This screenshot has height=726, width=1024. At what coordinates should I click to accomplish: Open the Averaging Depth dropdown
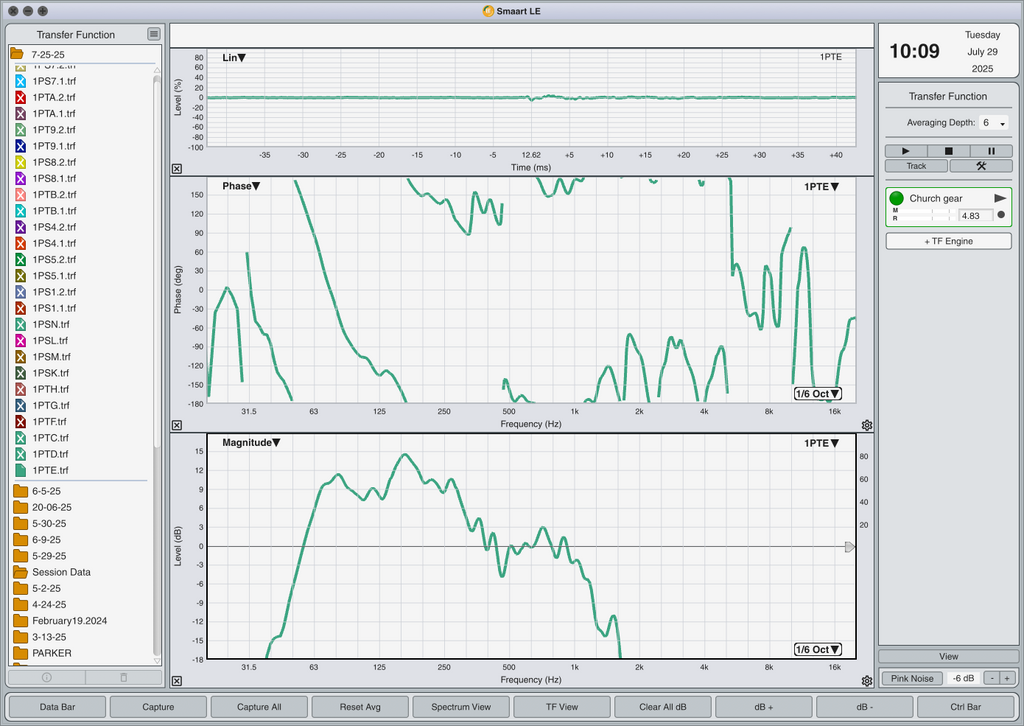click(x=993, y=123)
